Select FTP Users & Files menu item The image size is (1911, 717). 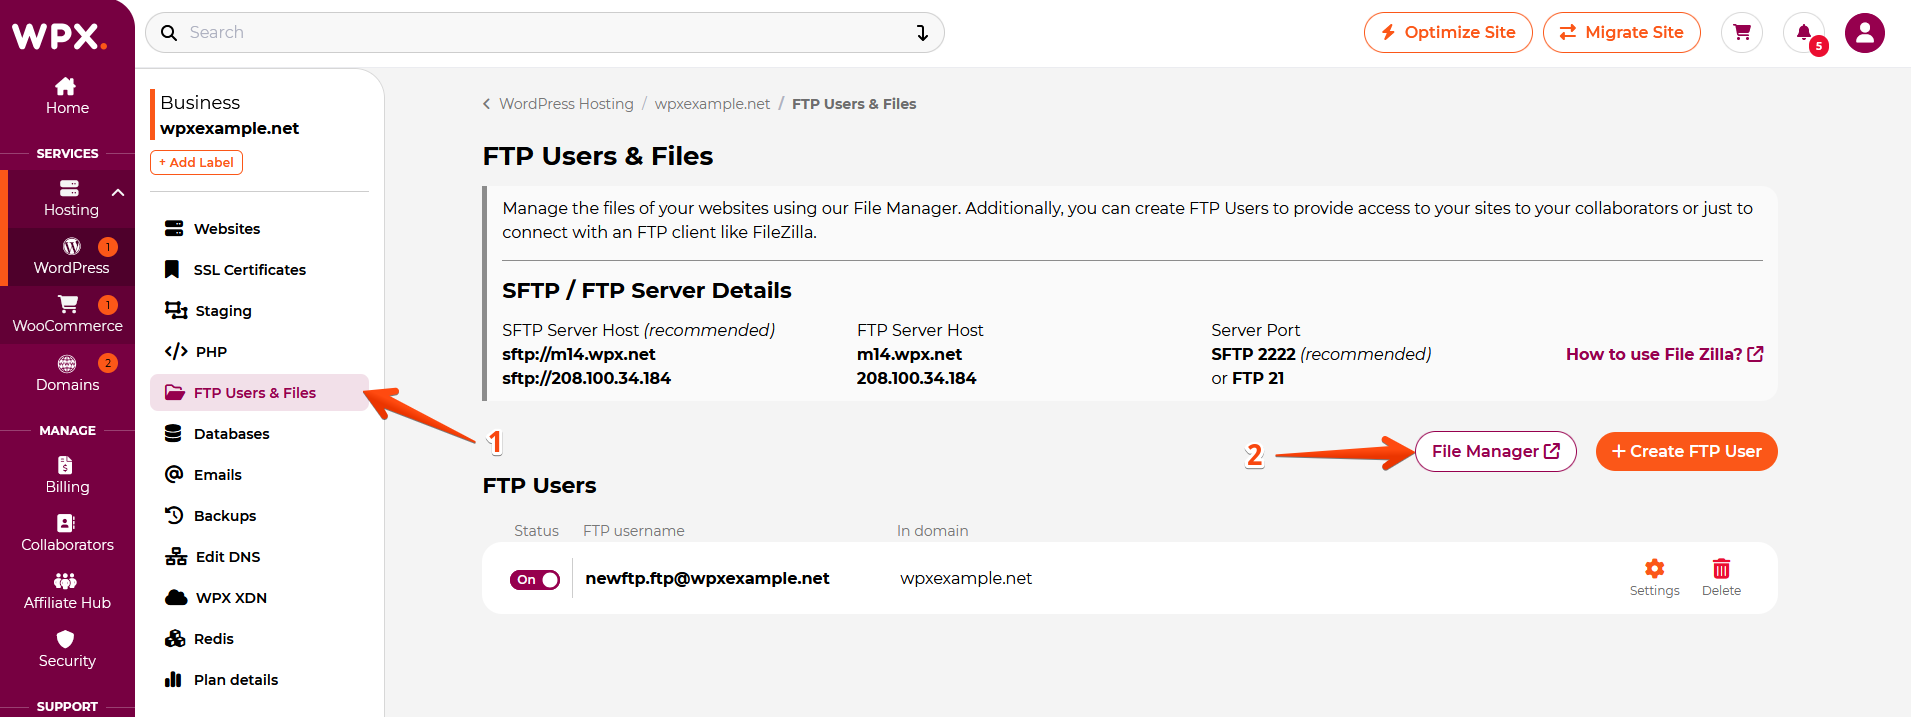(259, 393)
